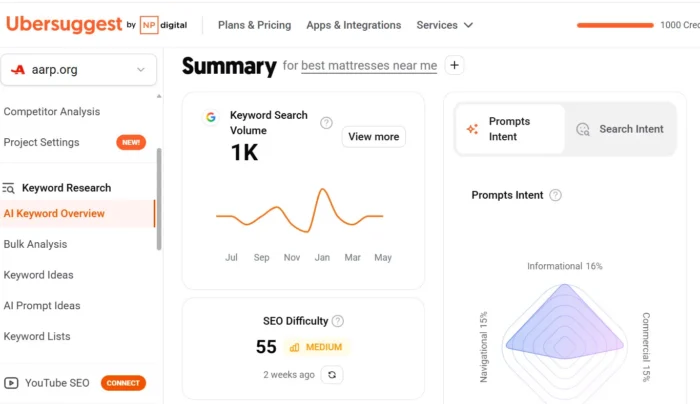The width and height of the screenshot is (700, 404).
Task: Click the Search Intent icon
Action: click(583, 129)
